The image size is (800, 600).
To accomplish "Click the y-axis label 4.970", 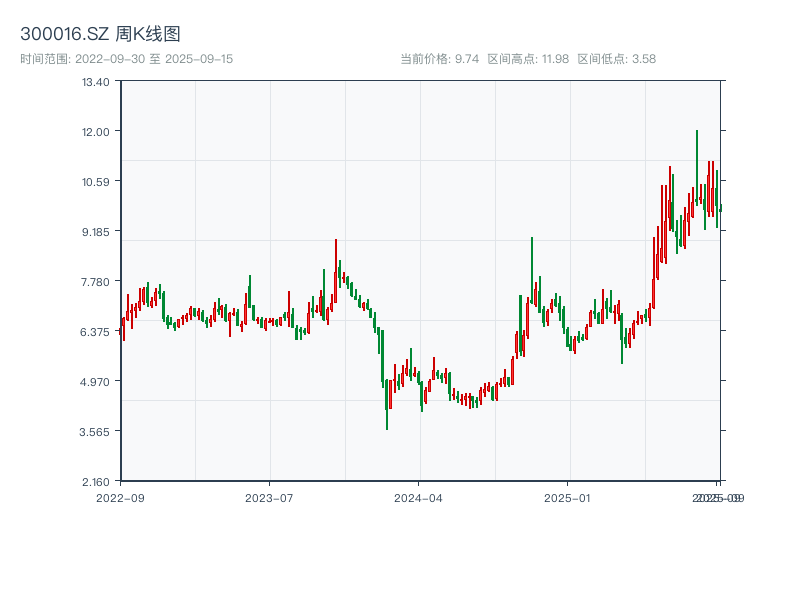I will tap(95, 382).
